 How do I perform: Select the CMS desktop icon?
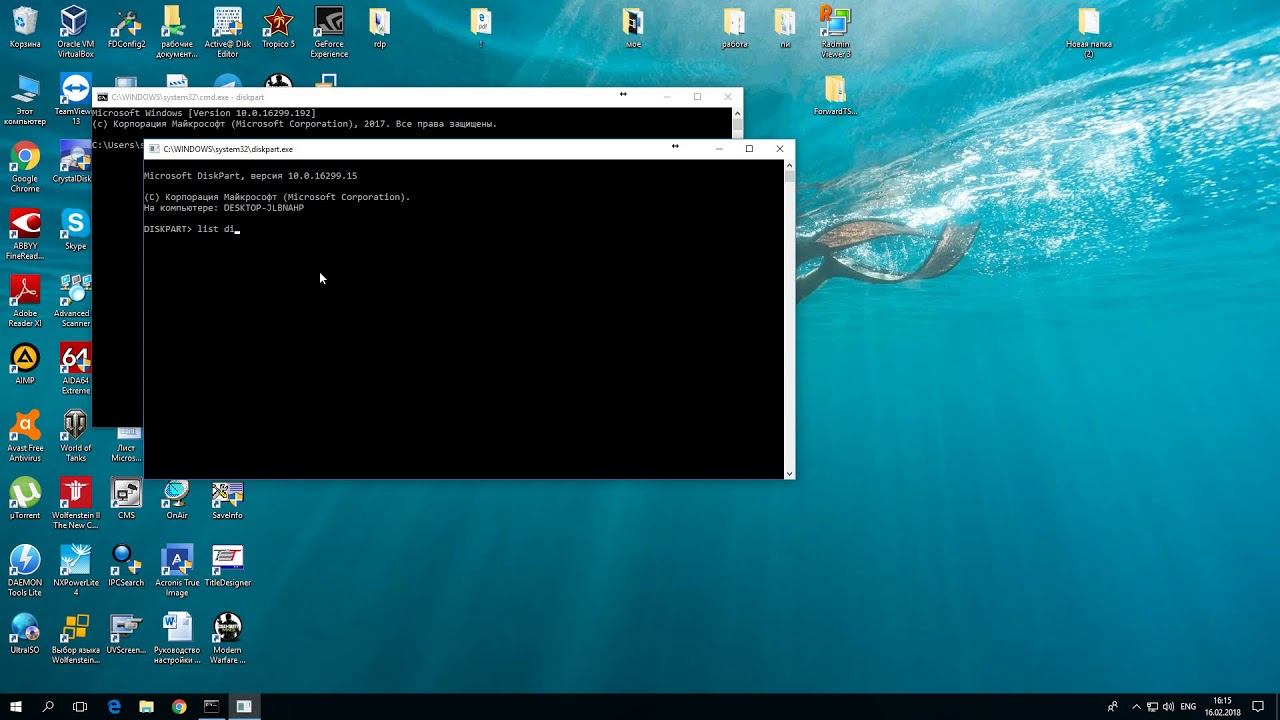coord(126,499)
